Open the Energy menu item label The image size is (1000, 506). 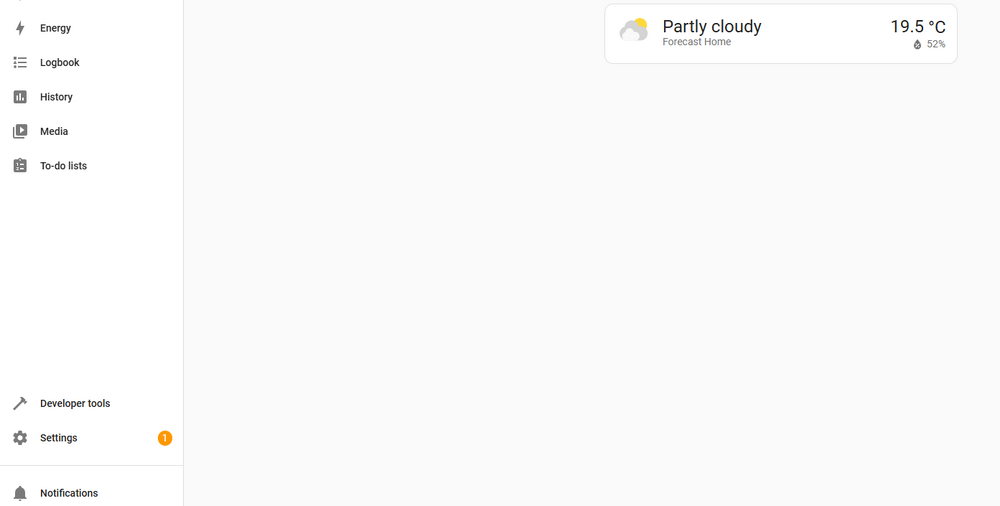tap(56, 28)
